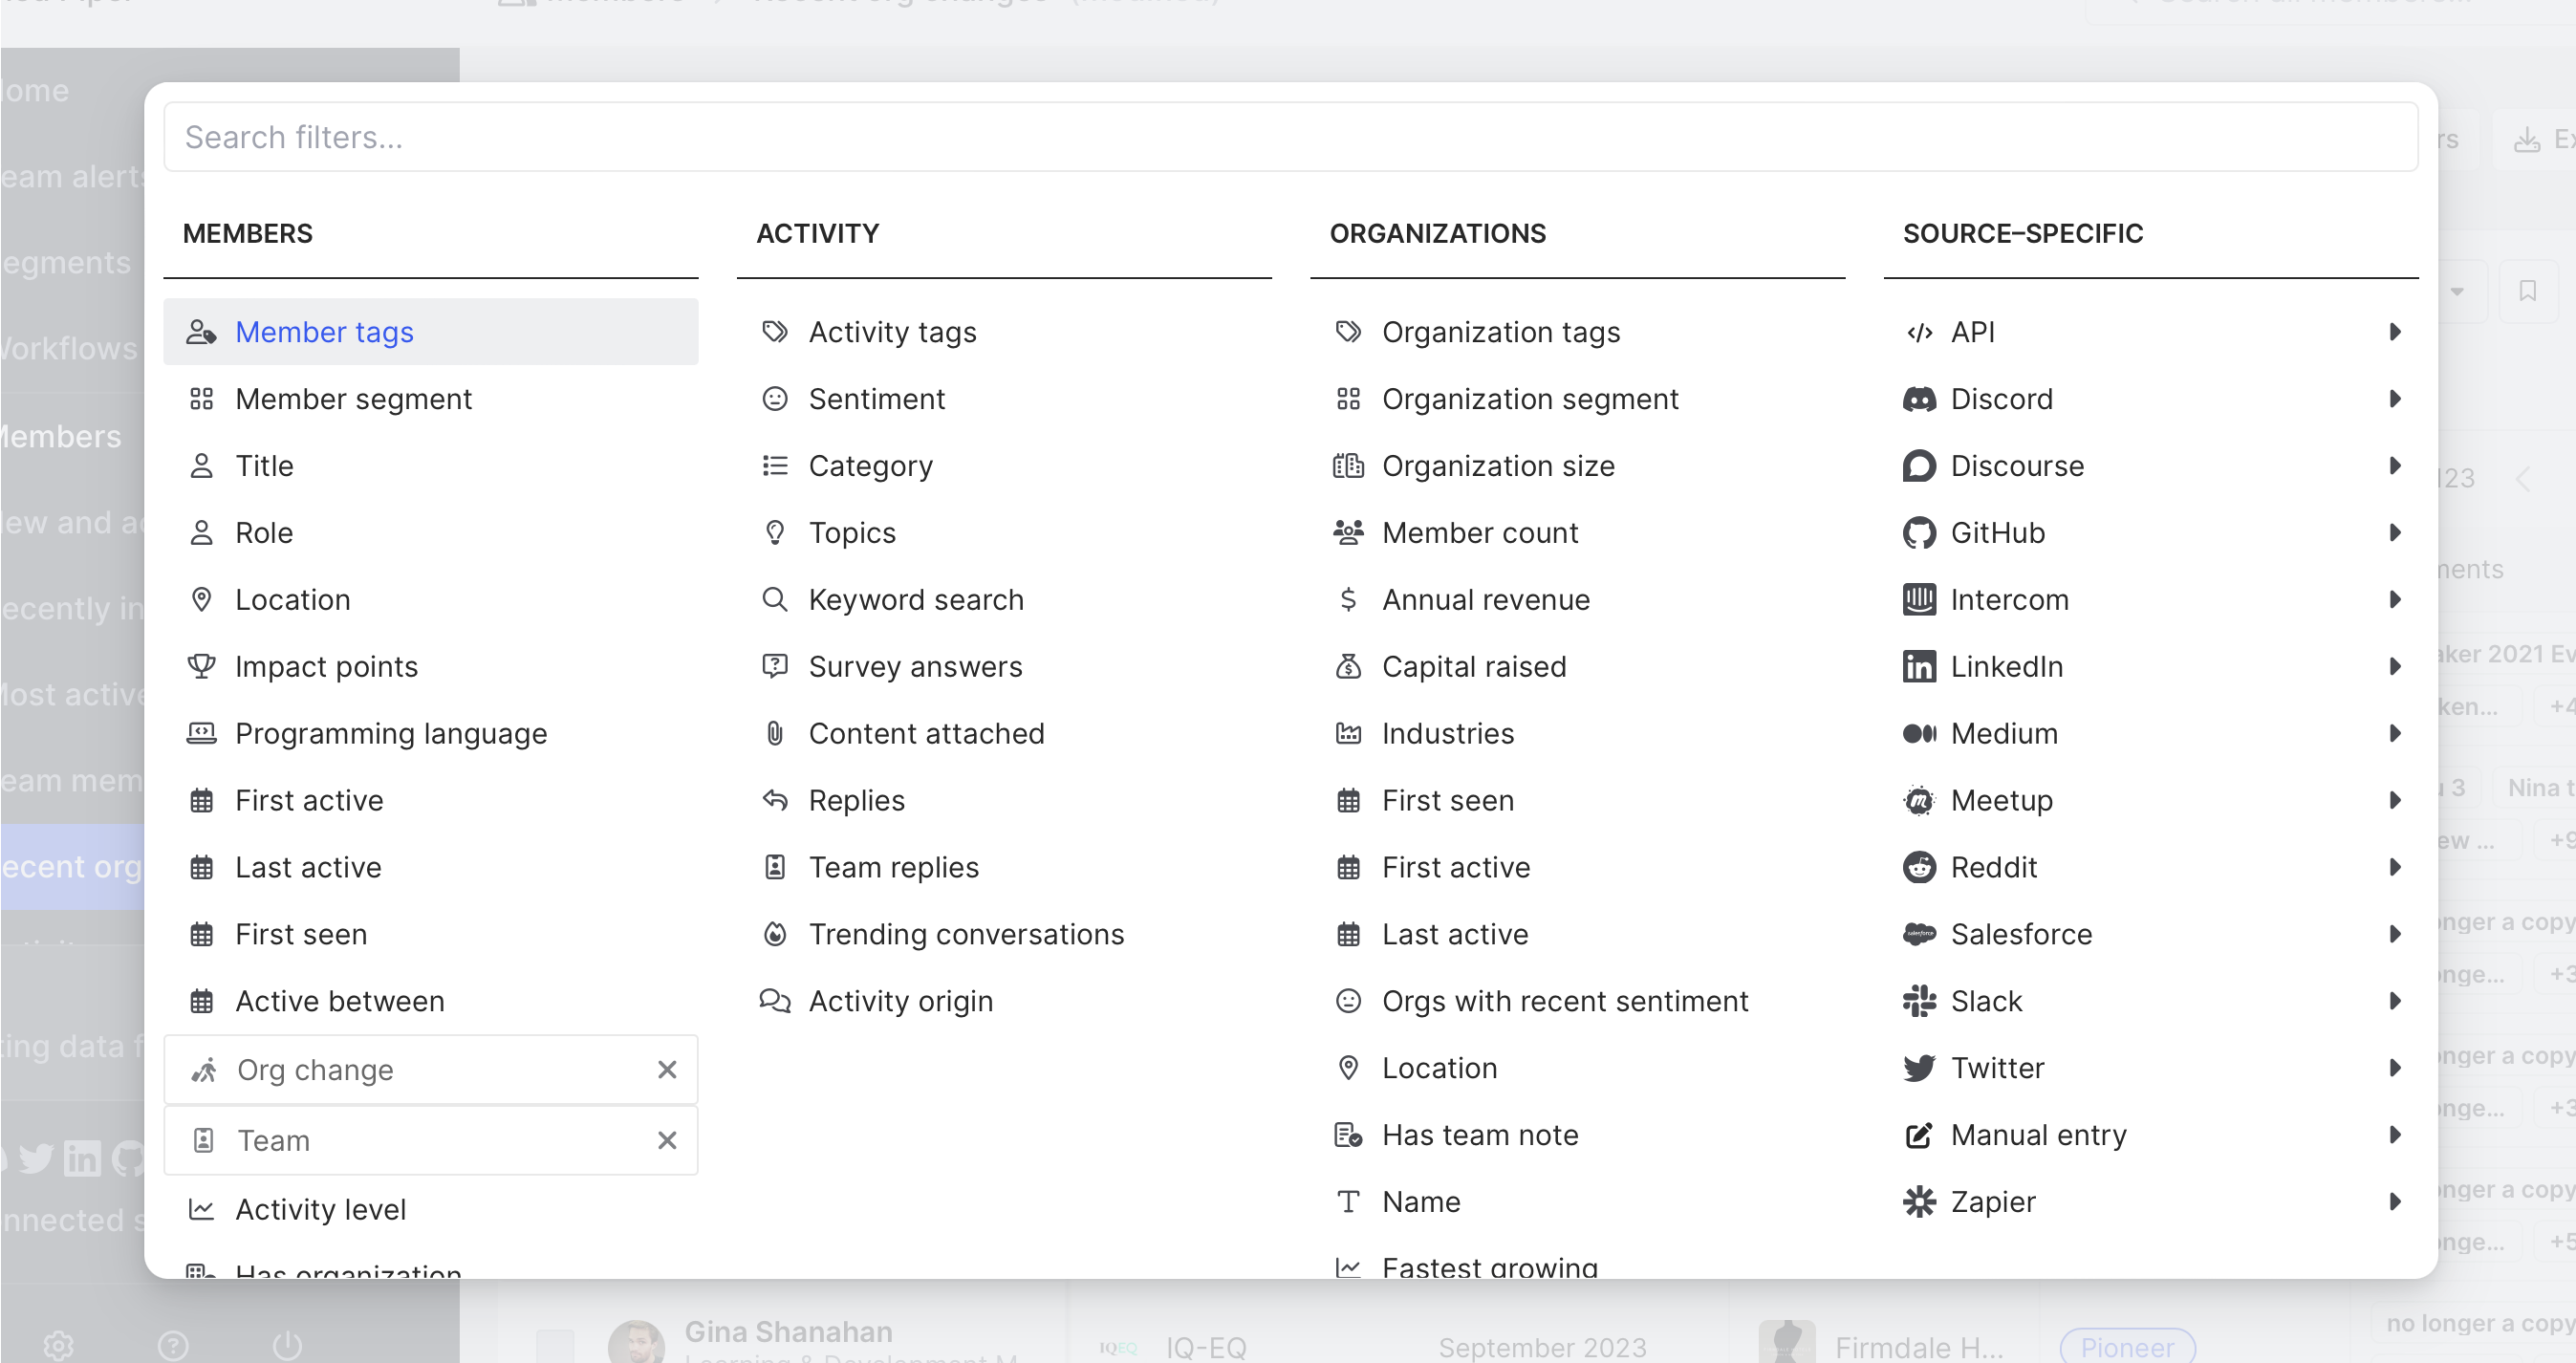Expand the Manual entry submenu arrow
Viewport: 2576px width, 1363px height.
pos(2395,1135)
